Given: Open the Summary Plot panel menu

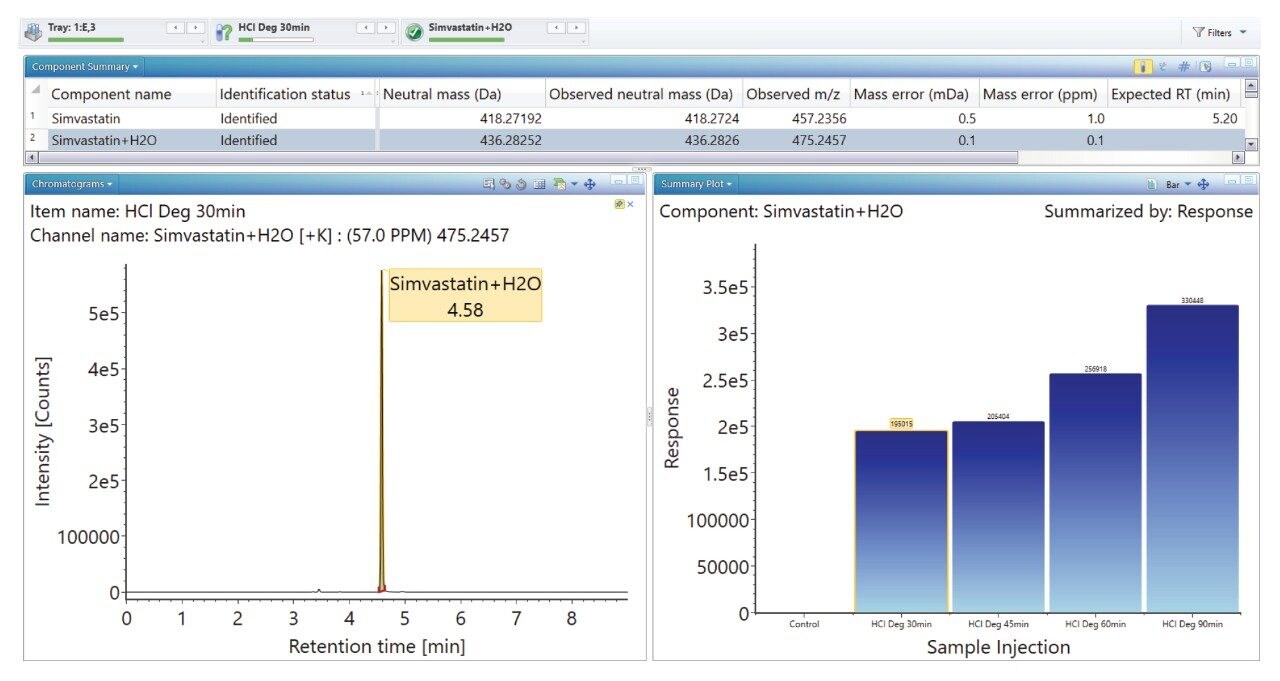Looking at the screenshot, I should click(x=696, y=184).
